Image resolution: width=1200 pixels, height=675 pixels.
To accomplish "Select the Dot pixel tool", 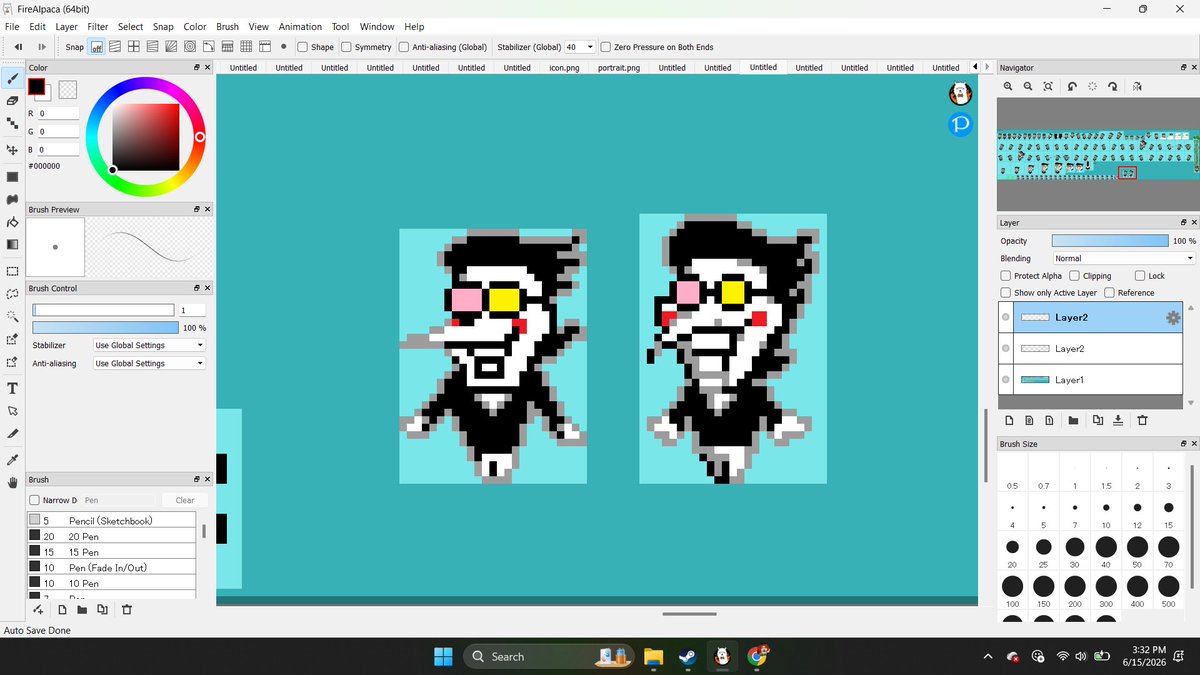I will click(x=12, y=124).
